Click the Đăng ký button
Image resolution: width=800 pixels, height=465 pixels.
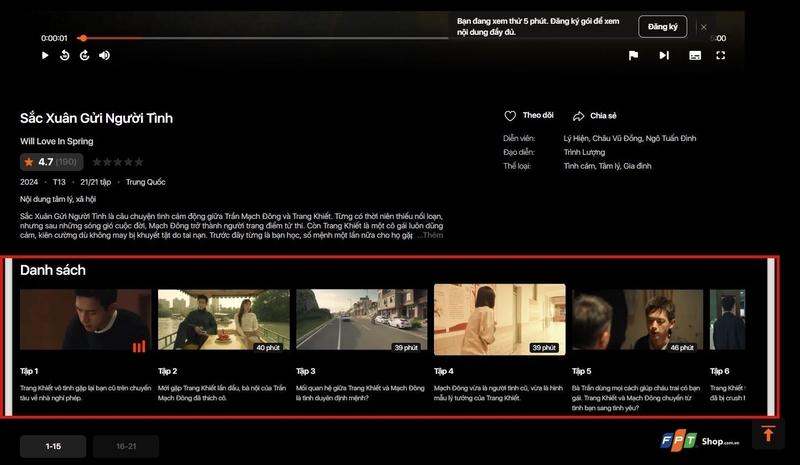(662, 26)
